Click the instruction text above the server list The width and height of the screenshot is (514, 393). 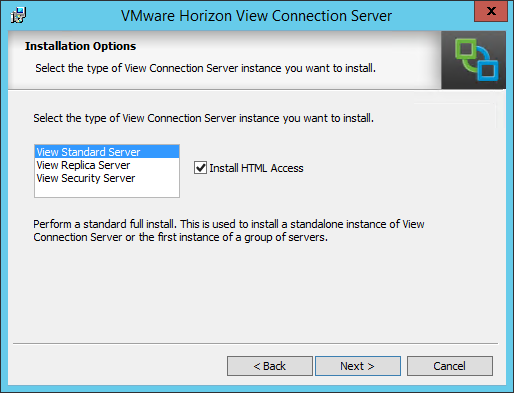(x=203, y=118)
